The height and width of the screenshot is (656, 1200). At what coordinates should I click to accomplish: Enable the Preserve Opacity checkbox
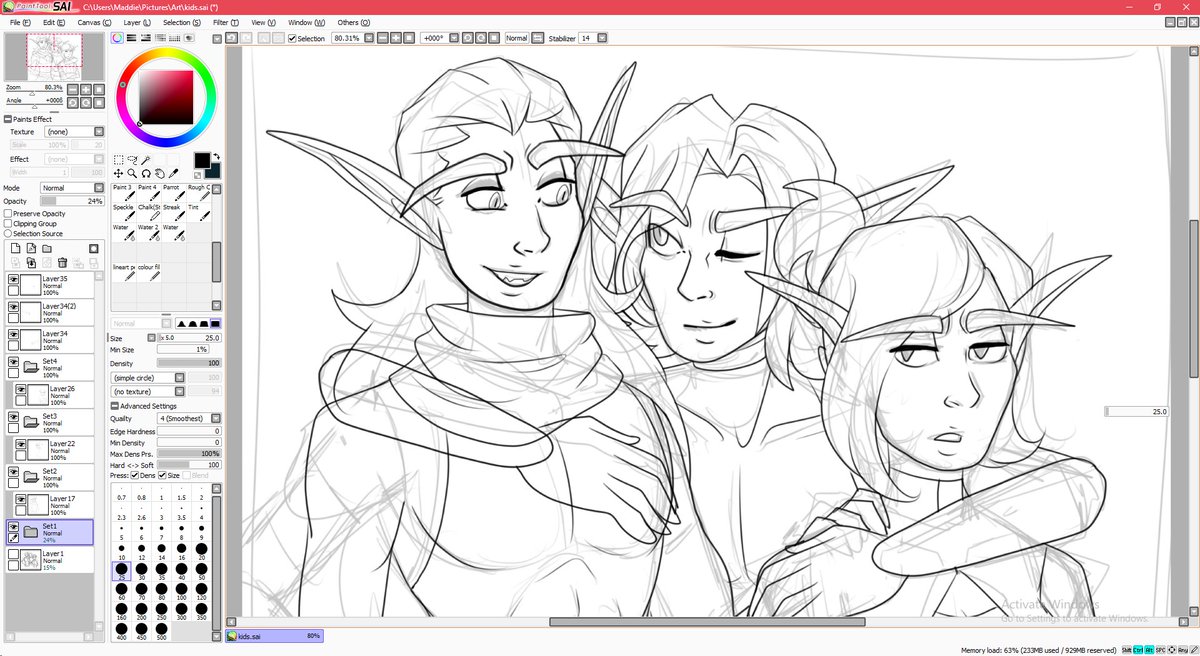click(x=8, y=213)
